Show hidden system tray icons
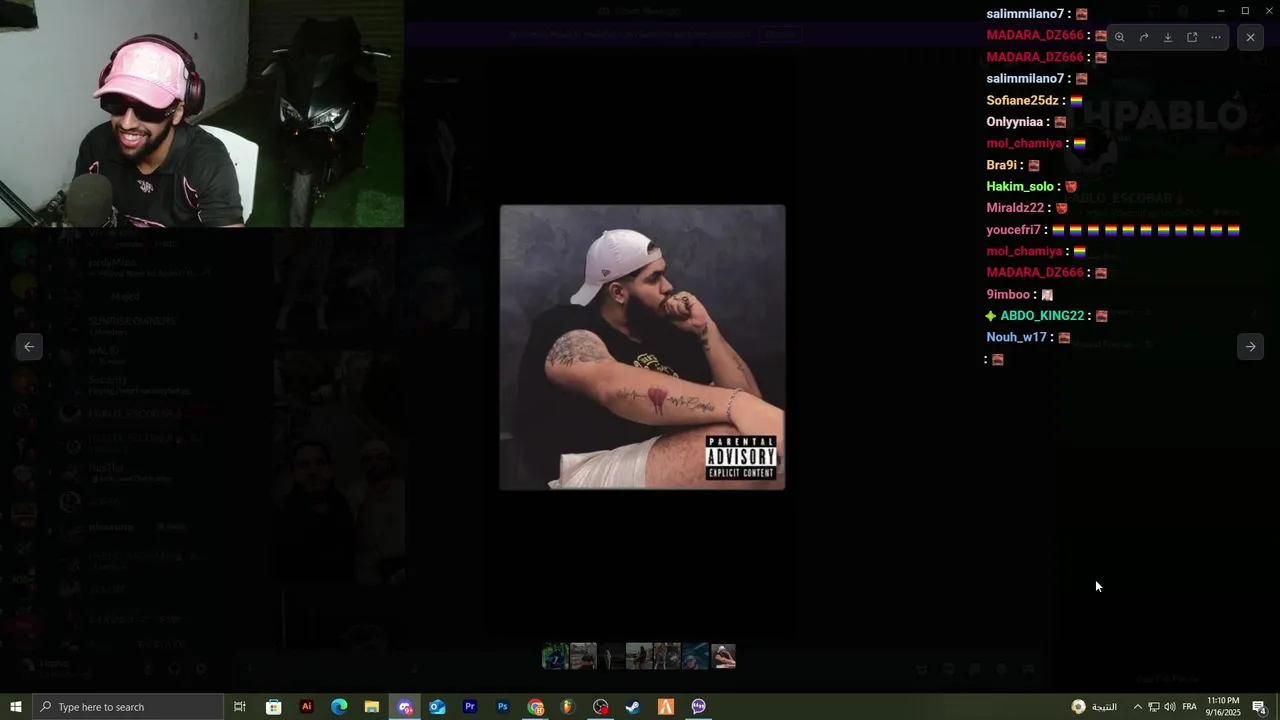The image size is (1280, 720). pyautogui.click(x=1137, y=707)
